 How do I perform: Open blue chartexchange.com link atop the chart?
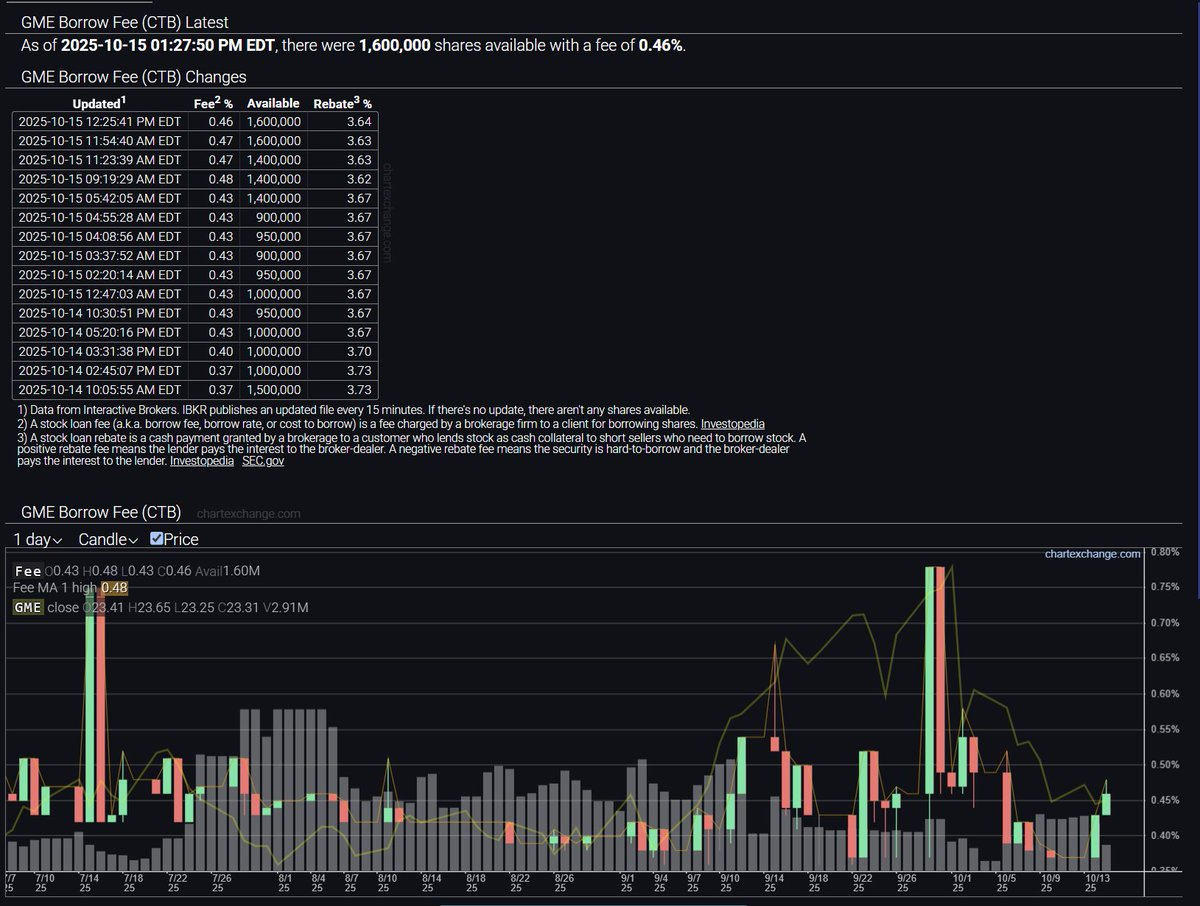coord(1093,553)
